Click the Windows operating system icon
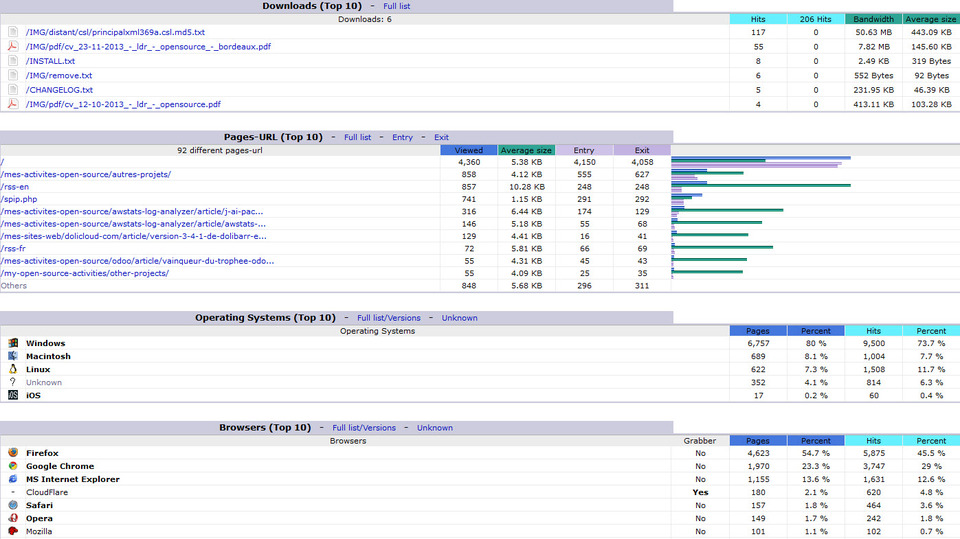 tap(13, 344)
